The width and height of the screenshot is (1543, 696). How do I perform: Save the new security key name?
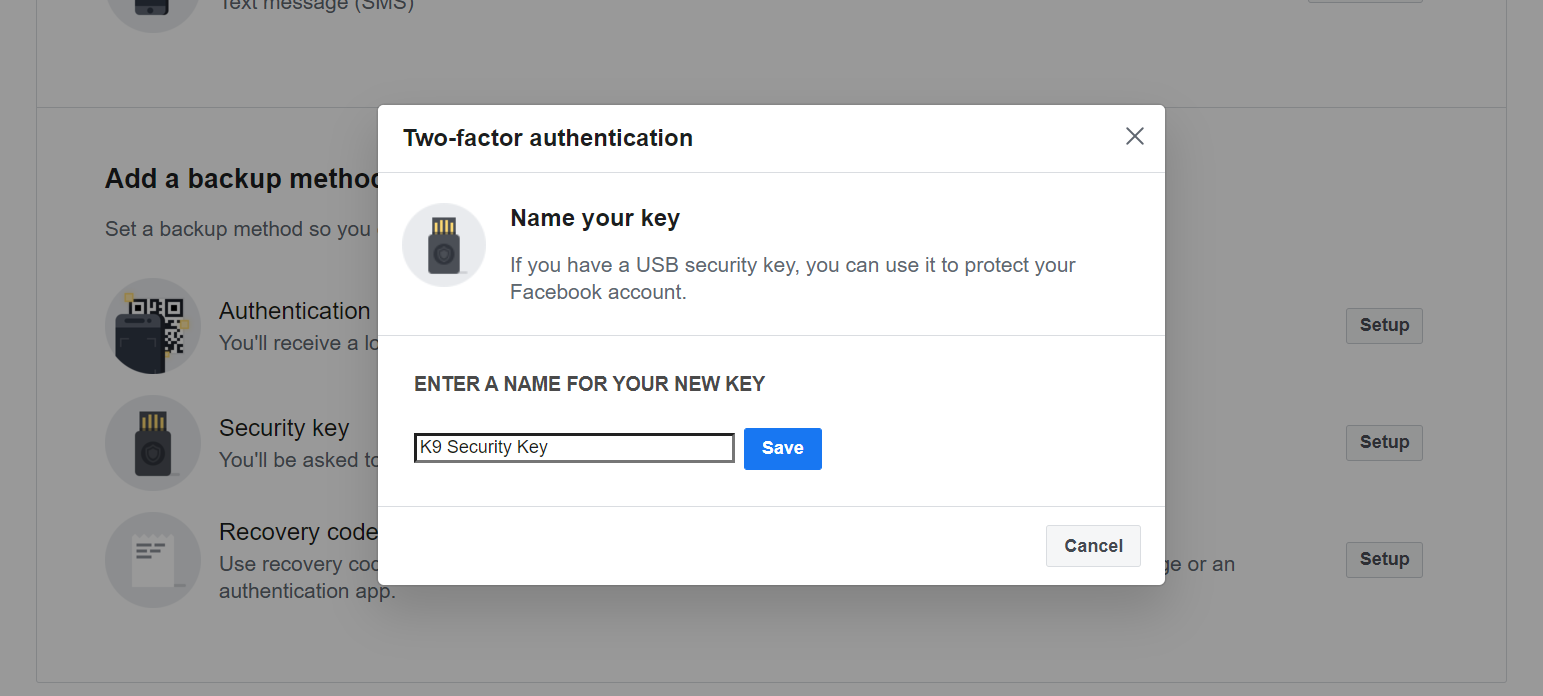coord(783,449)
